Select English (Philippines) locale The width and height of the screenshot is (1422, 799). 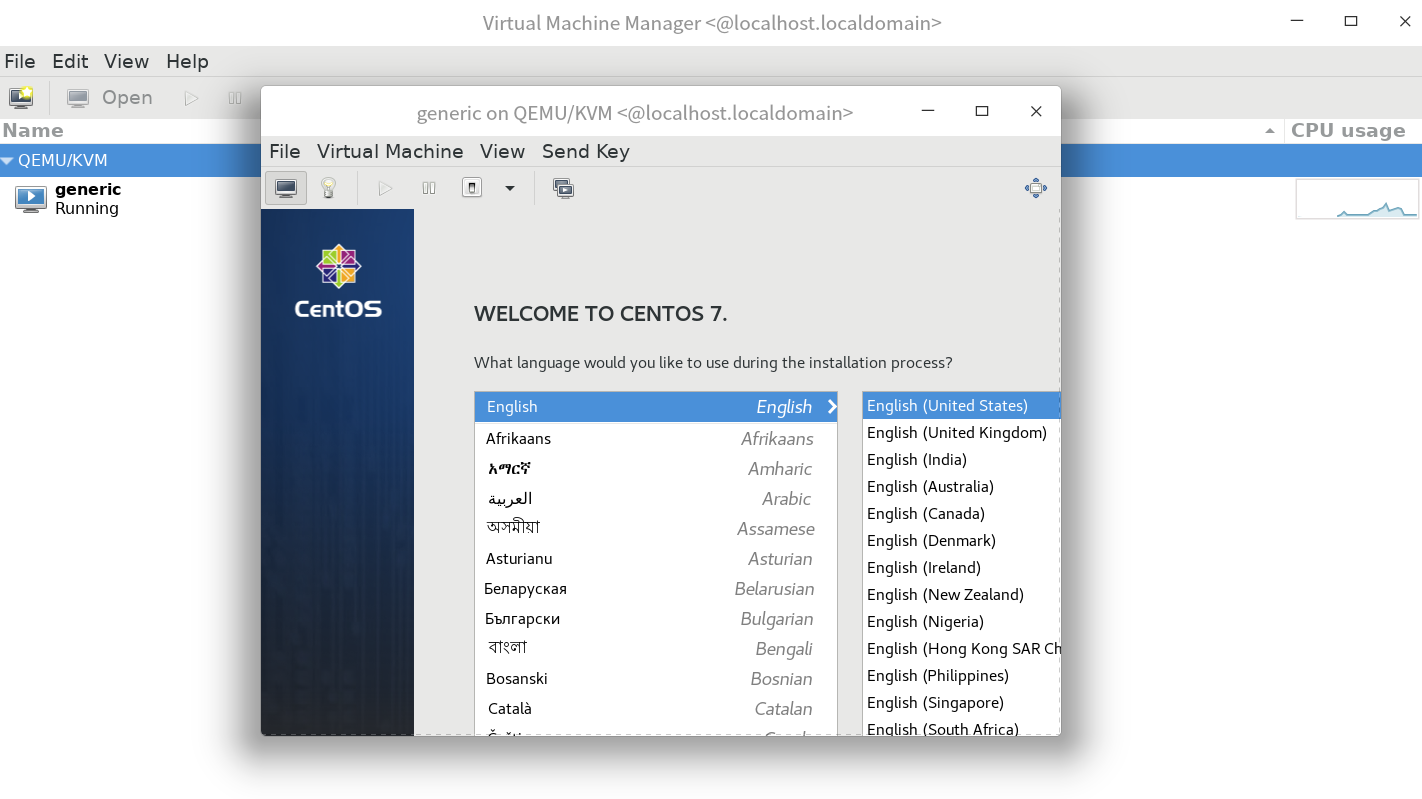coord(961,676)
